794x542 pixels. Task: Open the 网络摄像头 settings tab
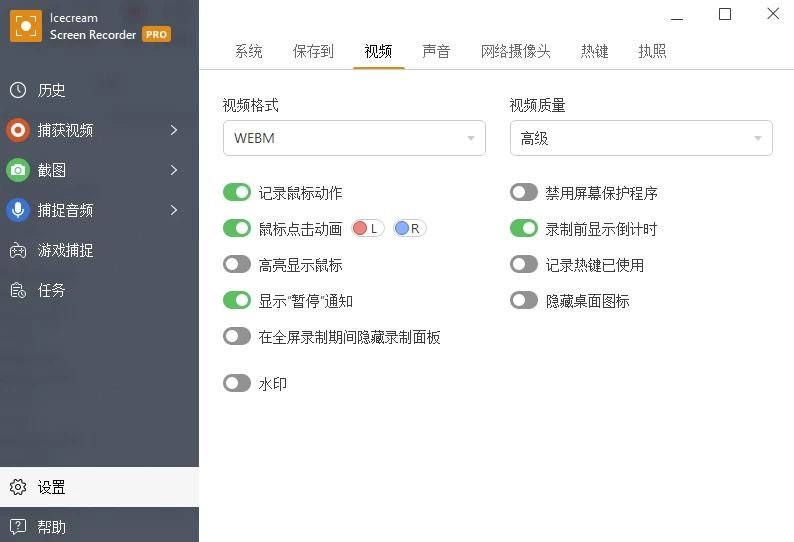(515, 51)
